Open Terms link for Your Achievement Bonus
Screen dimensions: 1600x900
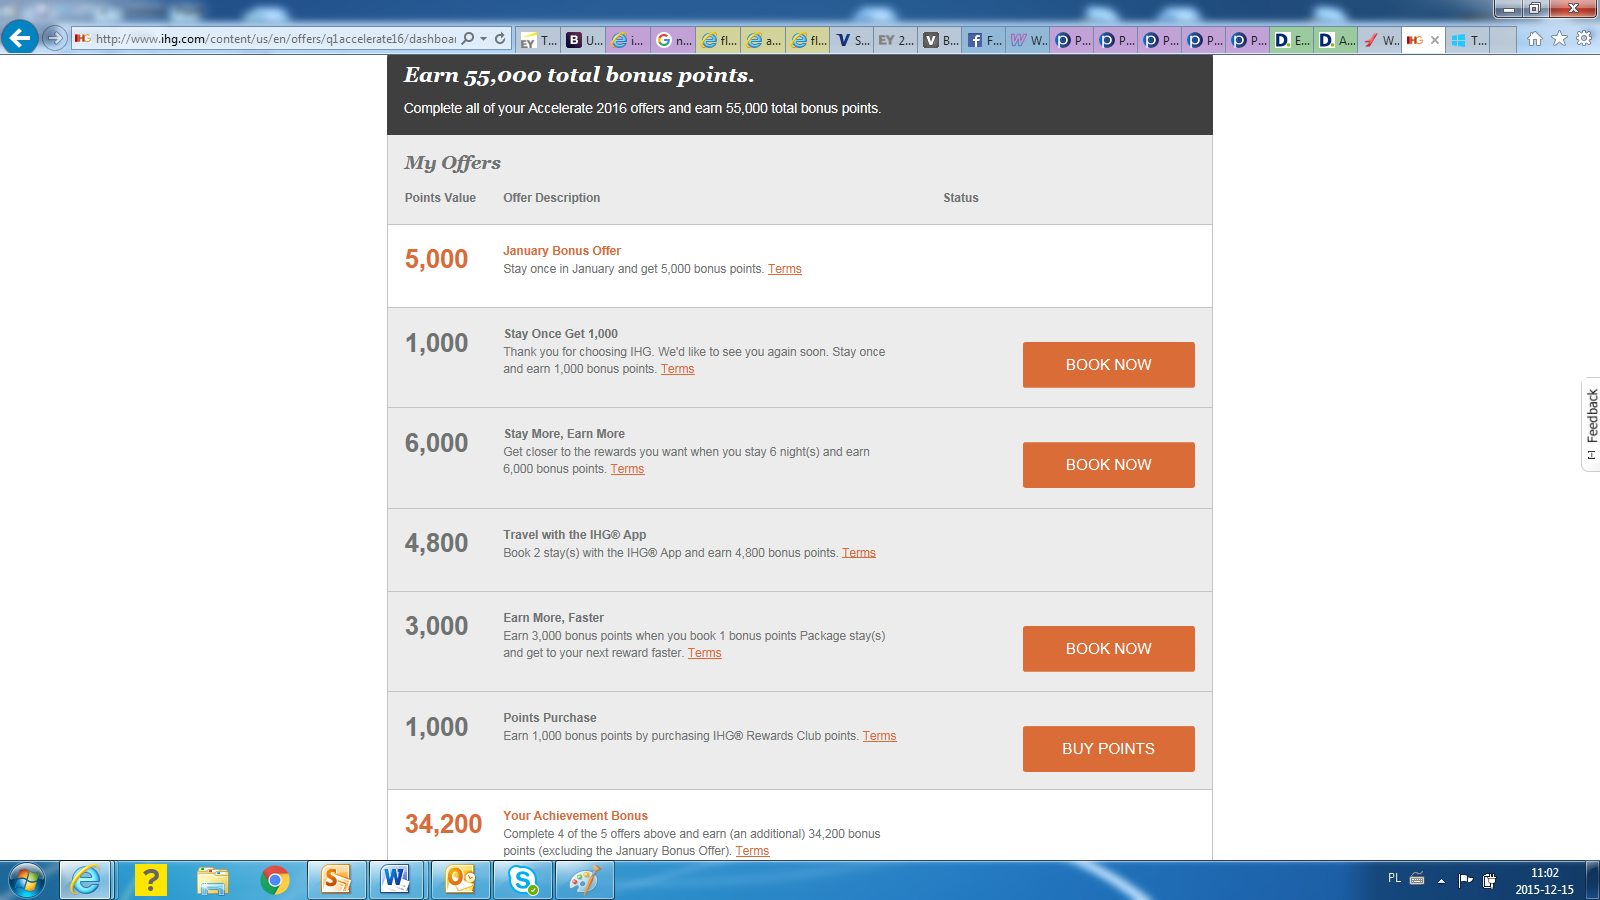click(x=752, y=851)
